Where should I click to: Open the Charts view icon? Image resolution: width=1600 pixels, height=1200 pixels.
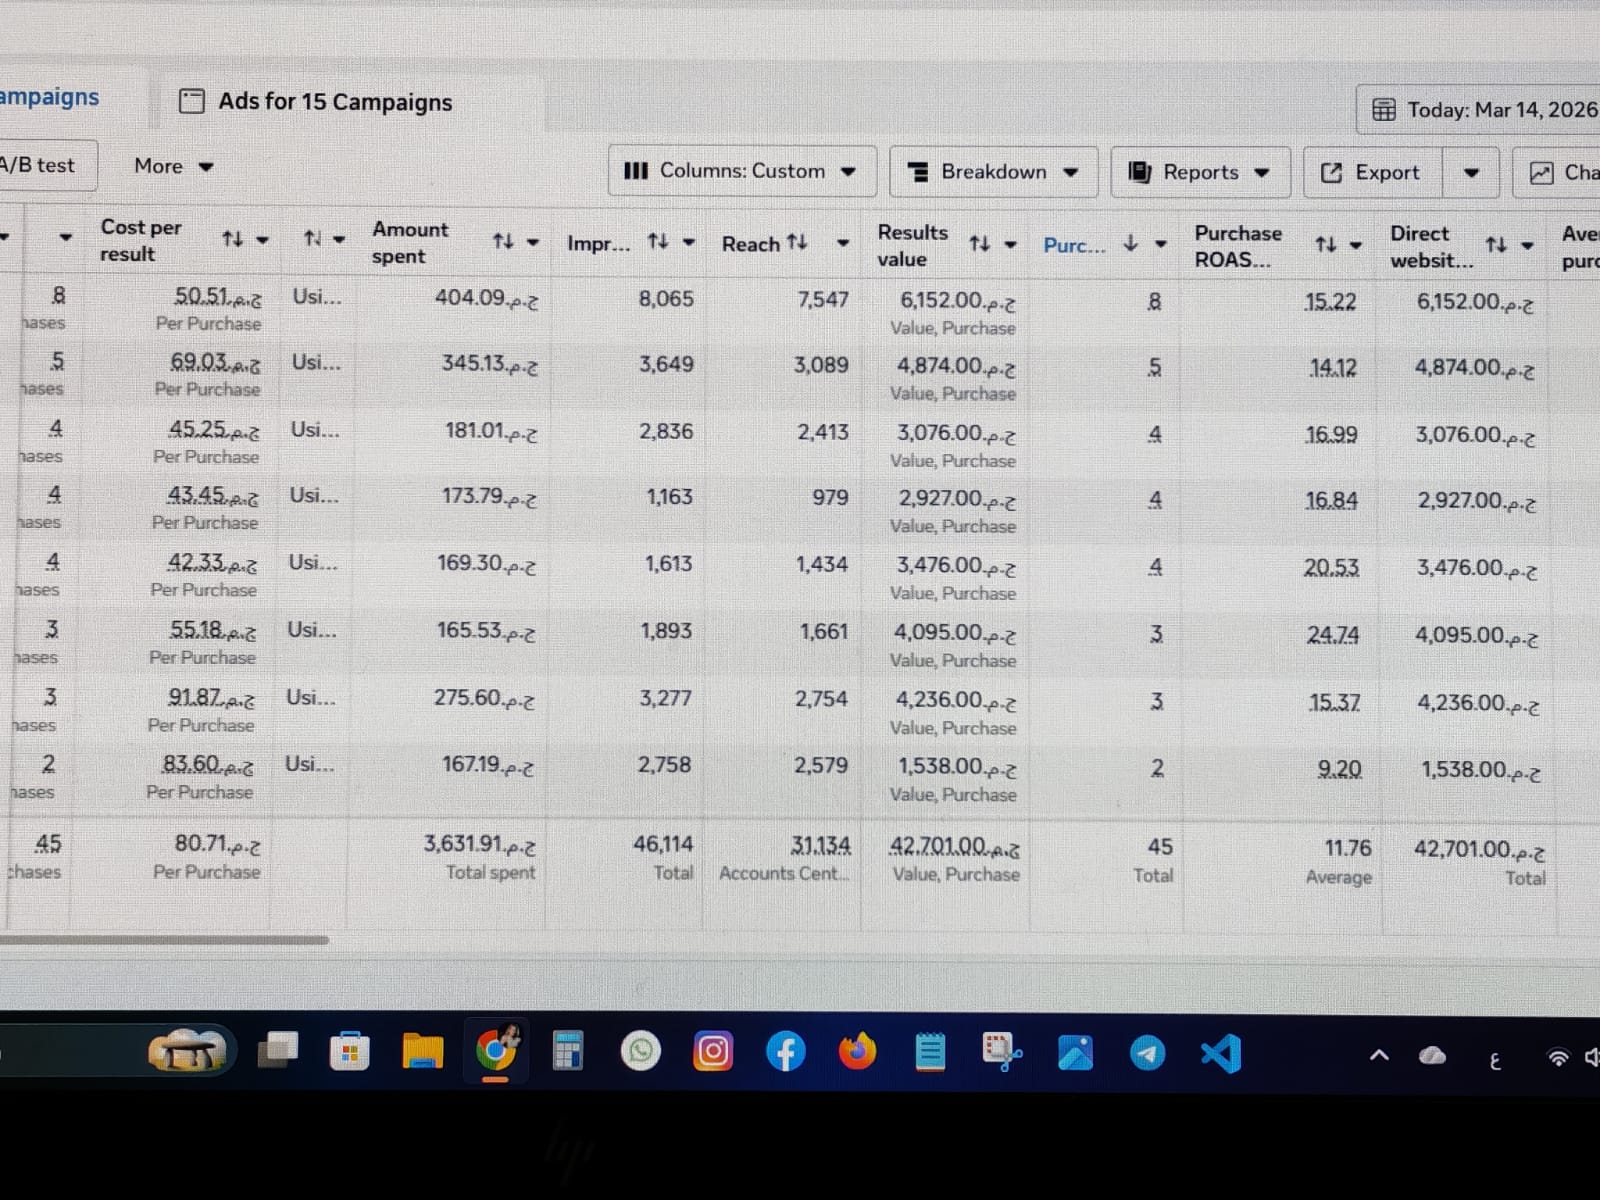point(1541,172)
